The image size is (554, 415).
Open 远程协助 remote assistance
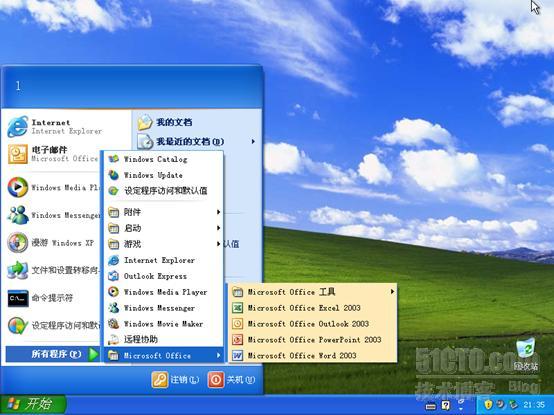pyautogui.click(x=164, y=339)
